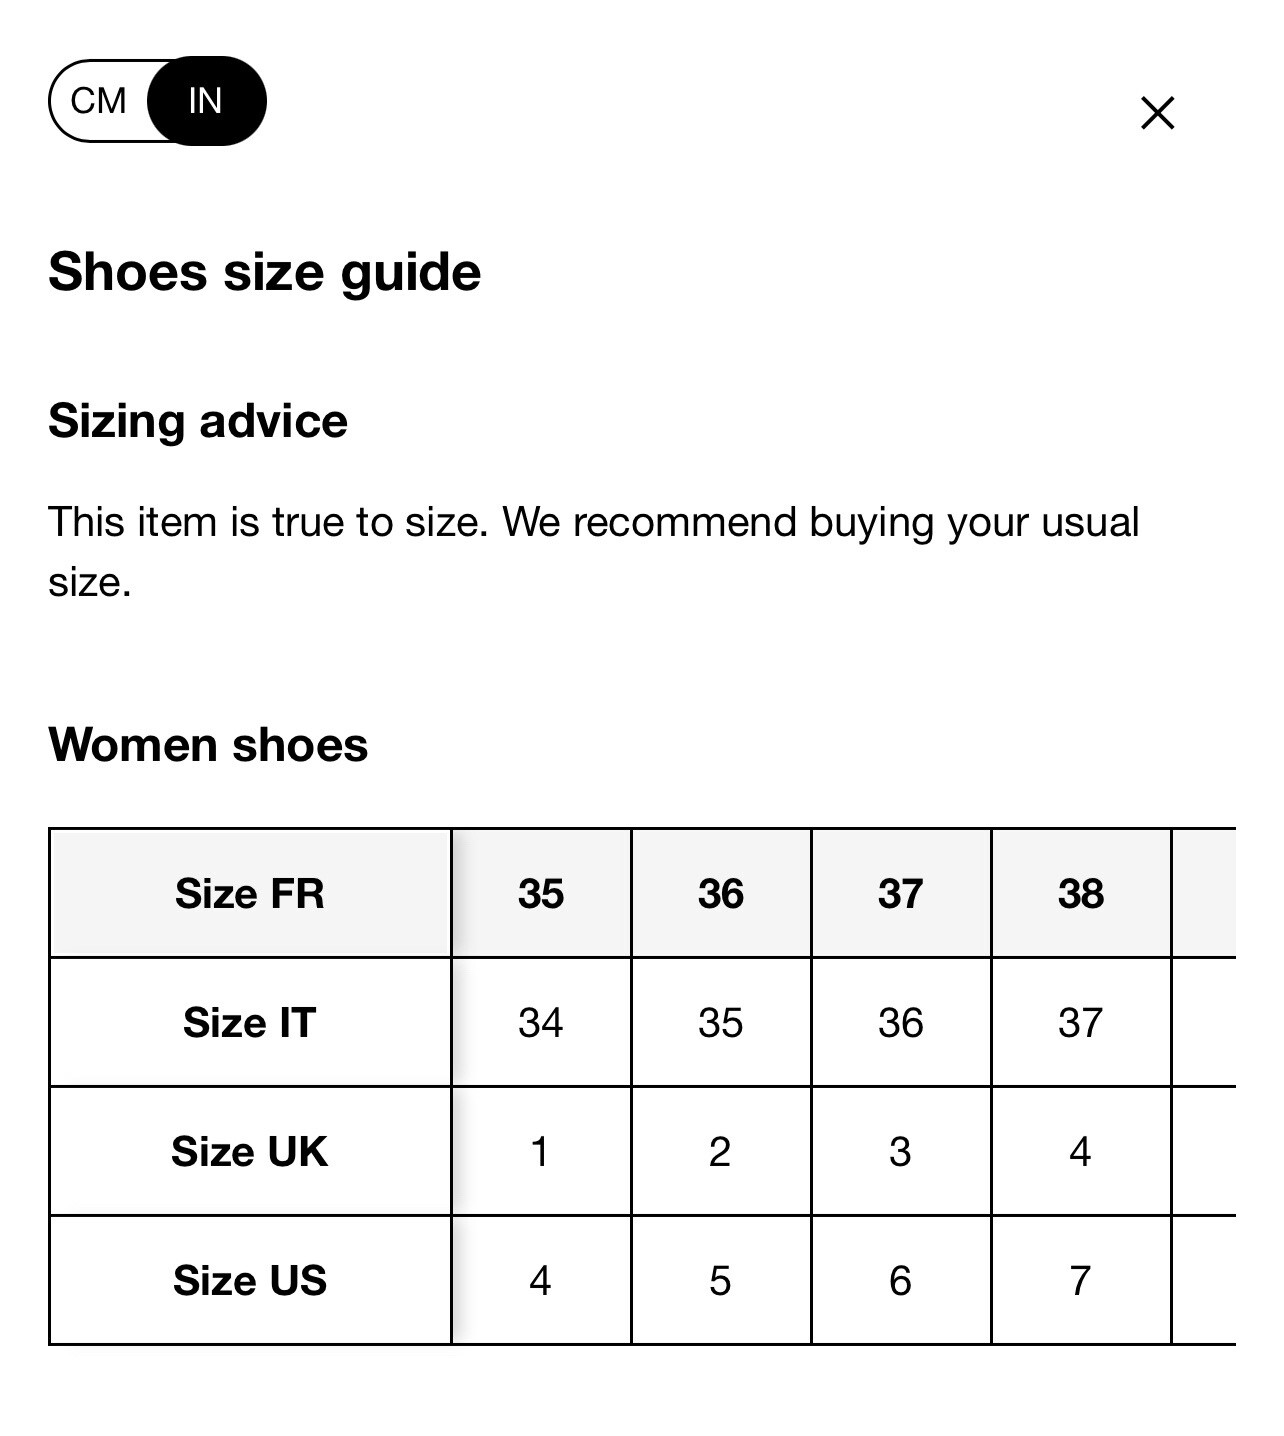
Task: Select the IN unit option
Action: click(206, 101)
